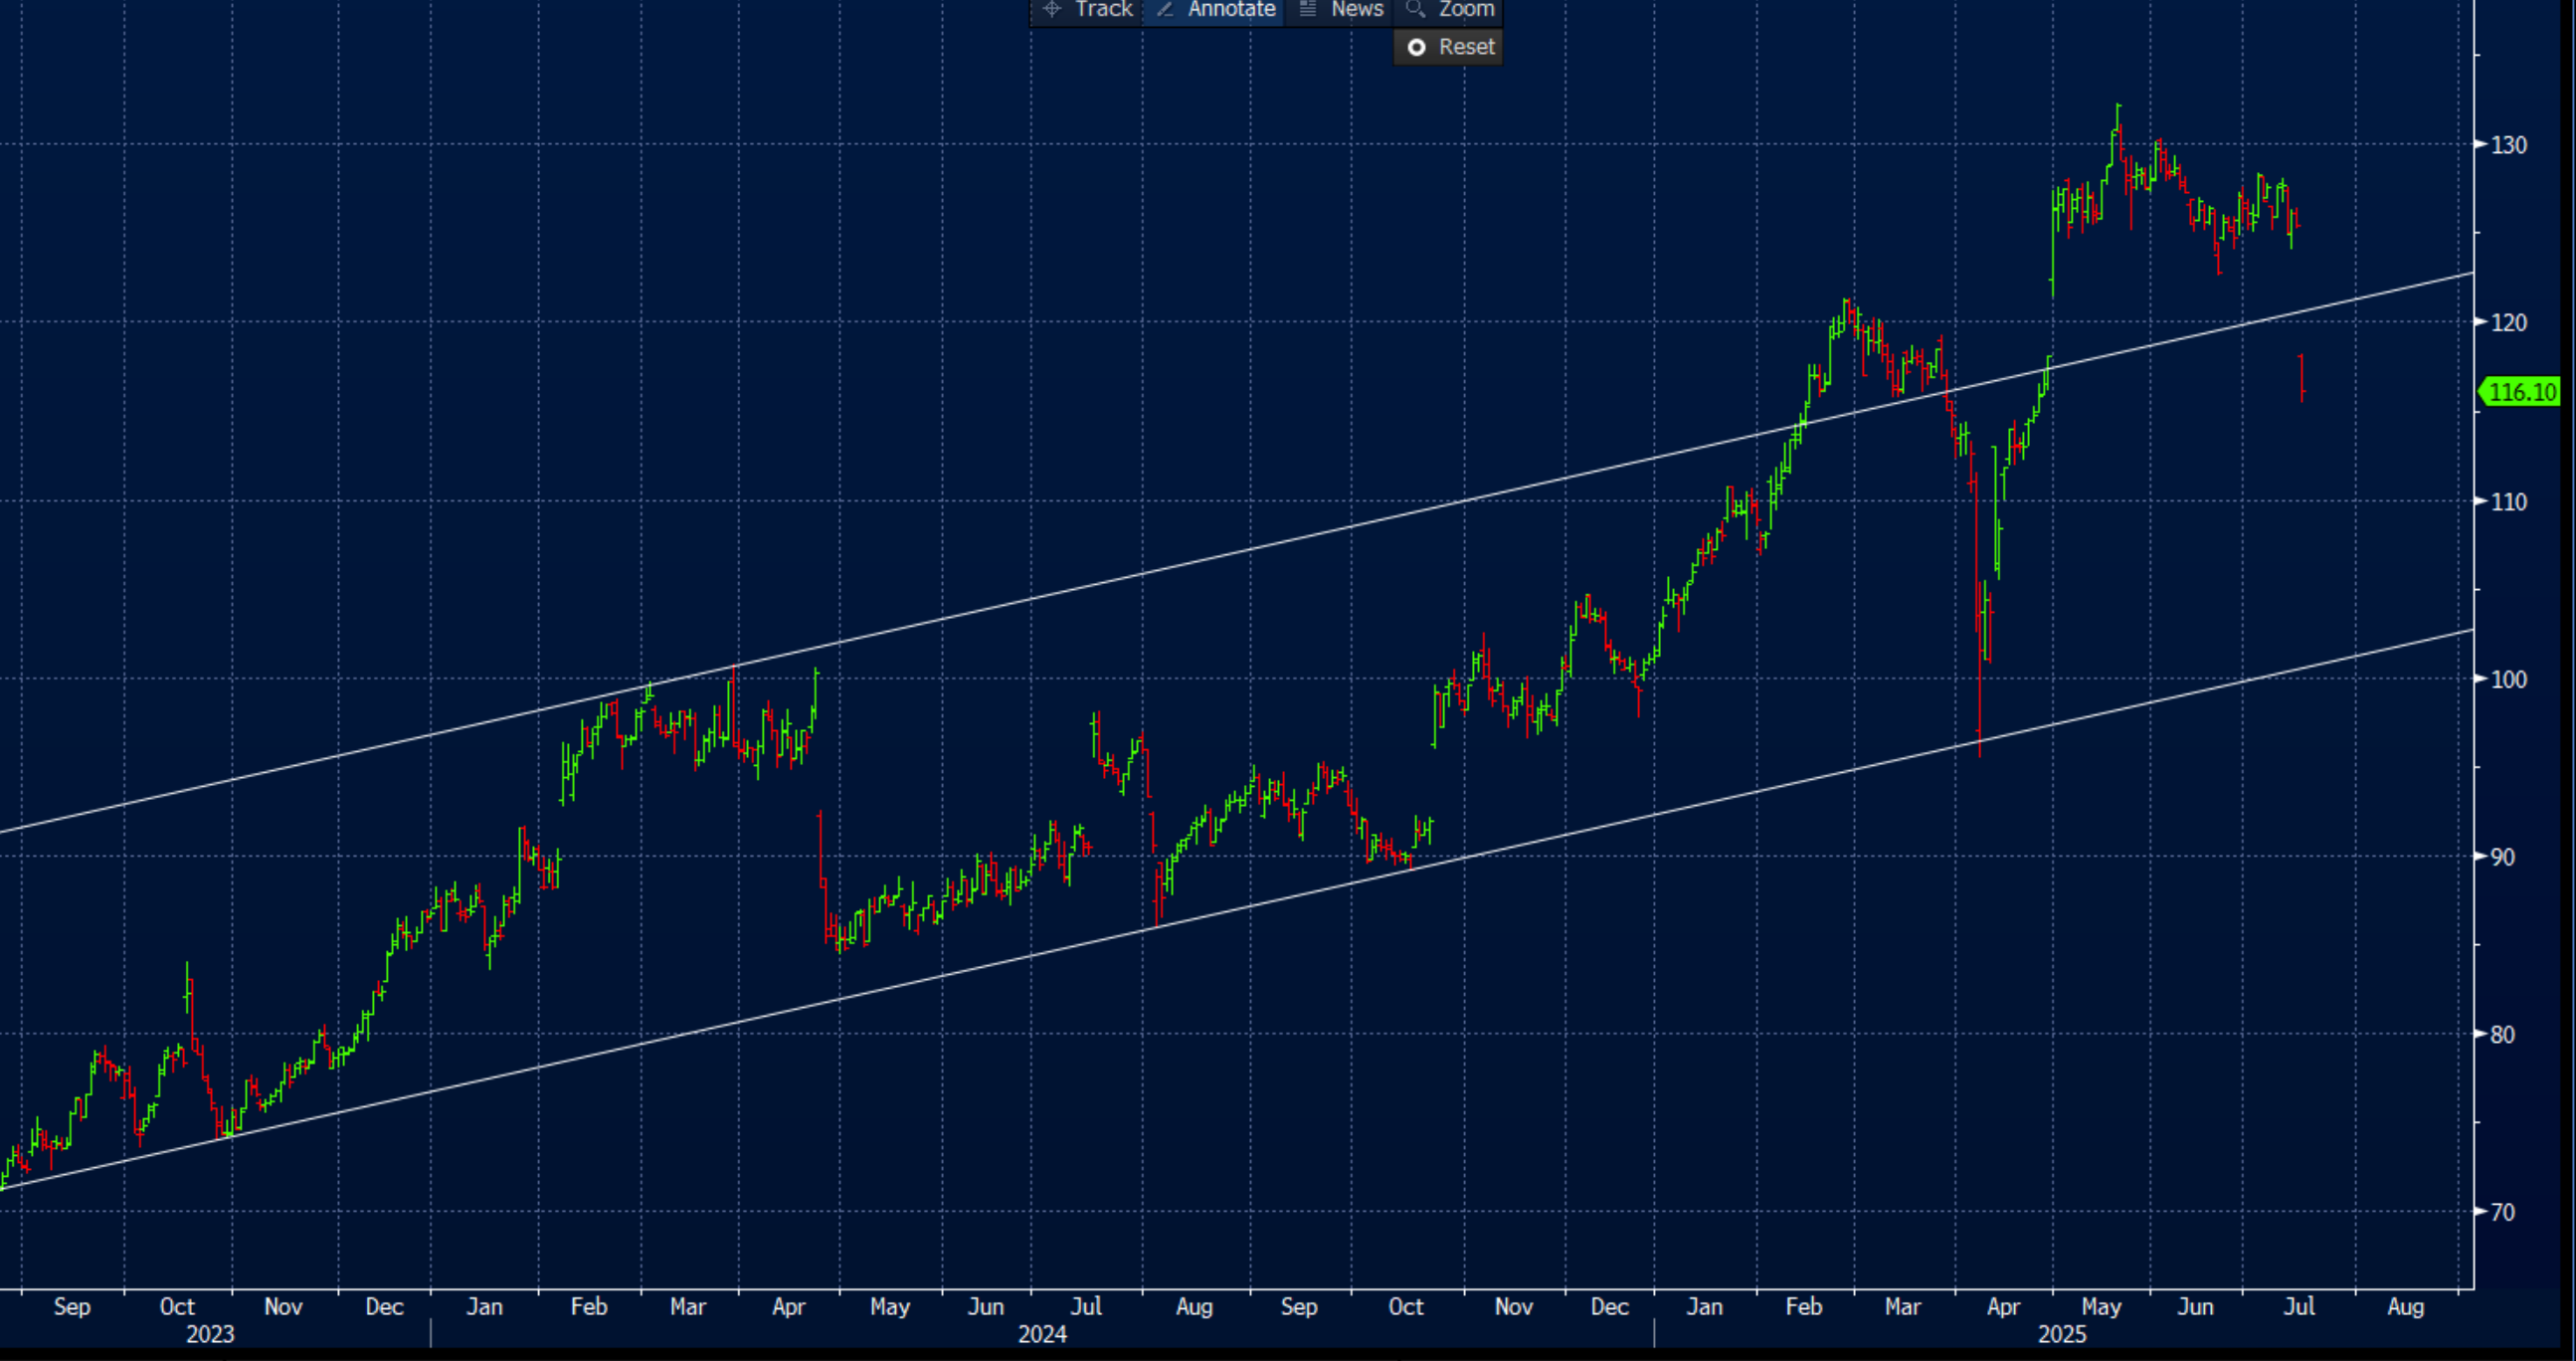Click the 80 price axis label

pyautogui.click(x=2503, y=1034)
